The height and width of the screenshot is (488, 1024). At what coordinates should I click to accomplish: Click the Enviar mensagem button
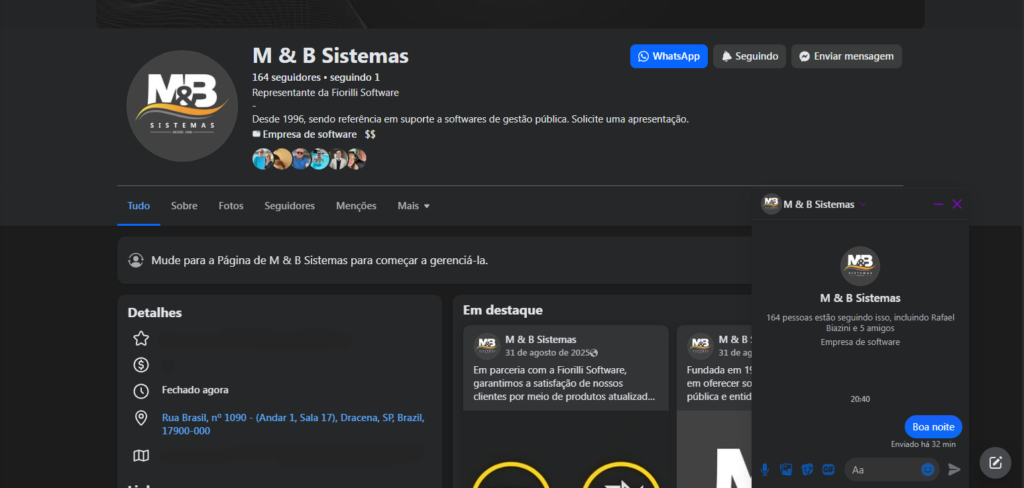click(846, 56)
